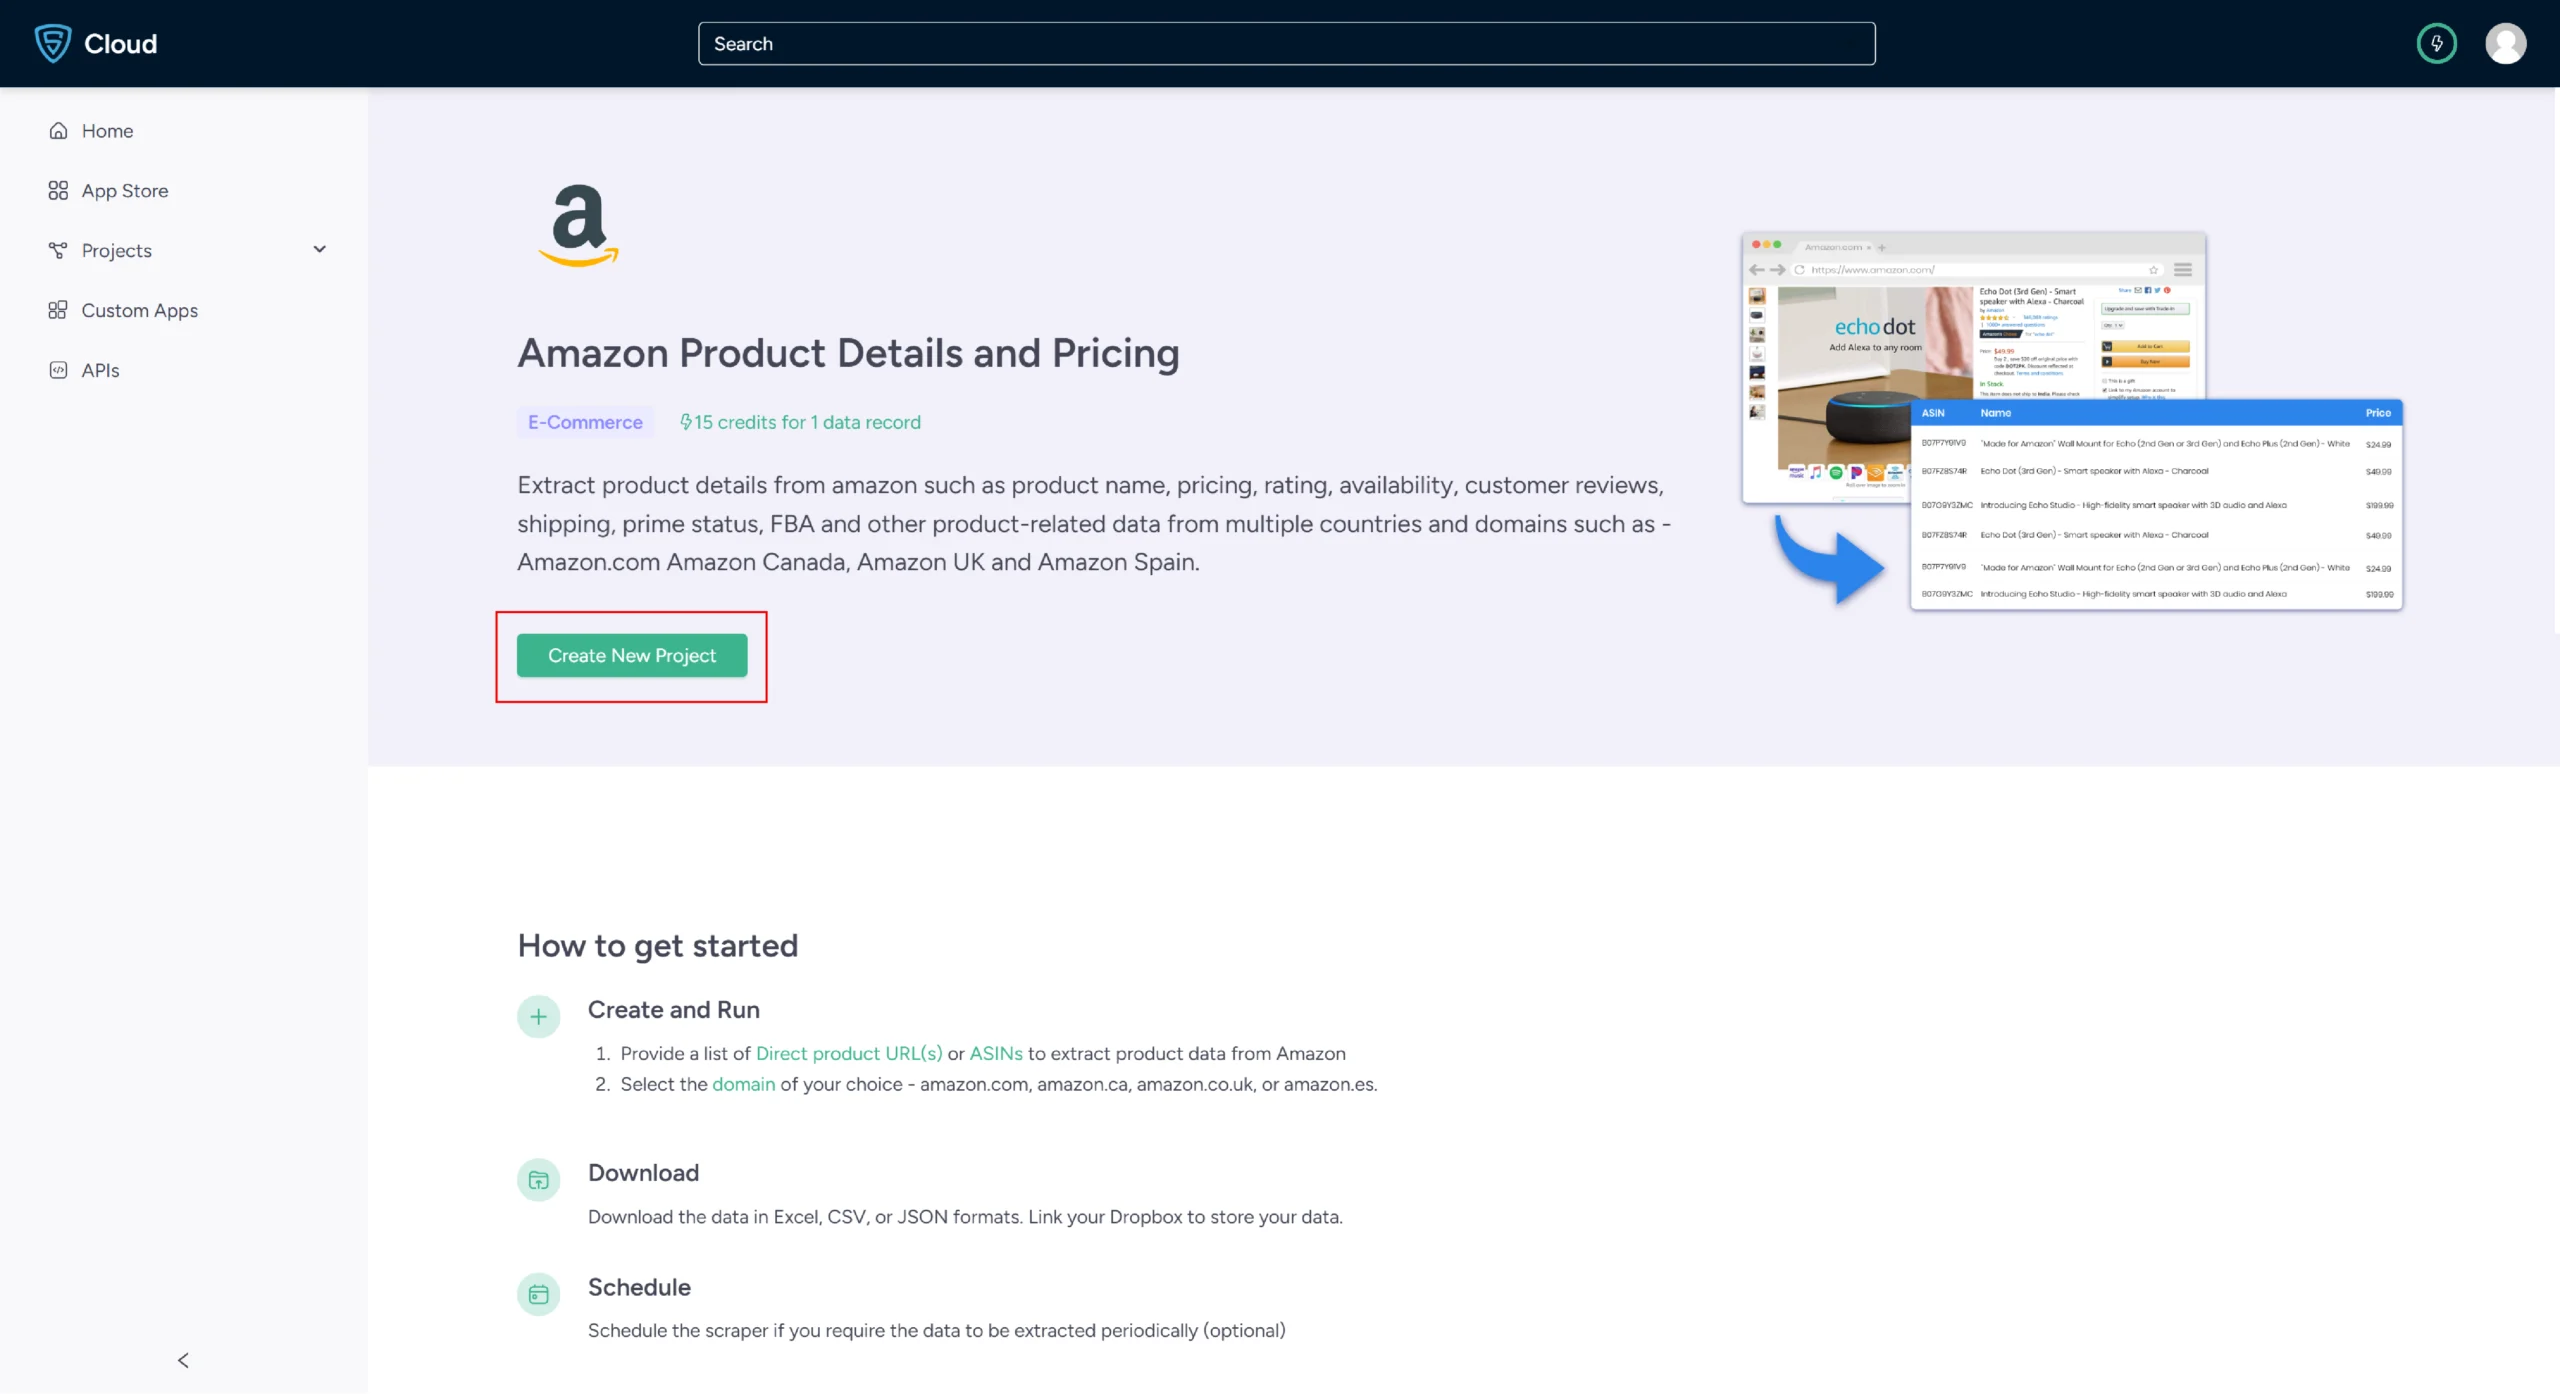Collapse the left sidebar panel
Screen dimensions: 2560x1397
[x=182, y=1359]
